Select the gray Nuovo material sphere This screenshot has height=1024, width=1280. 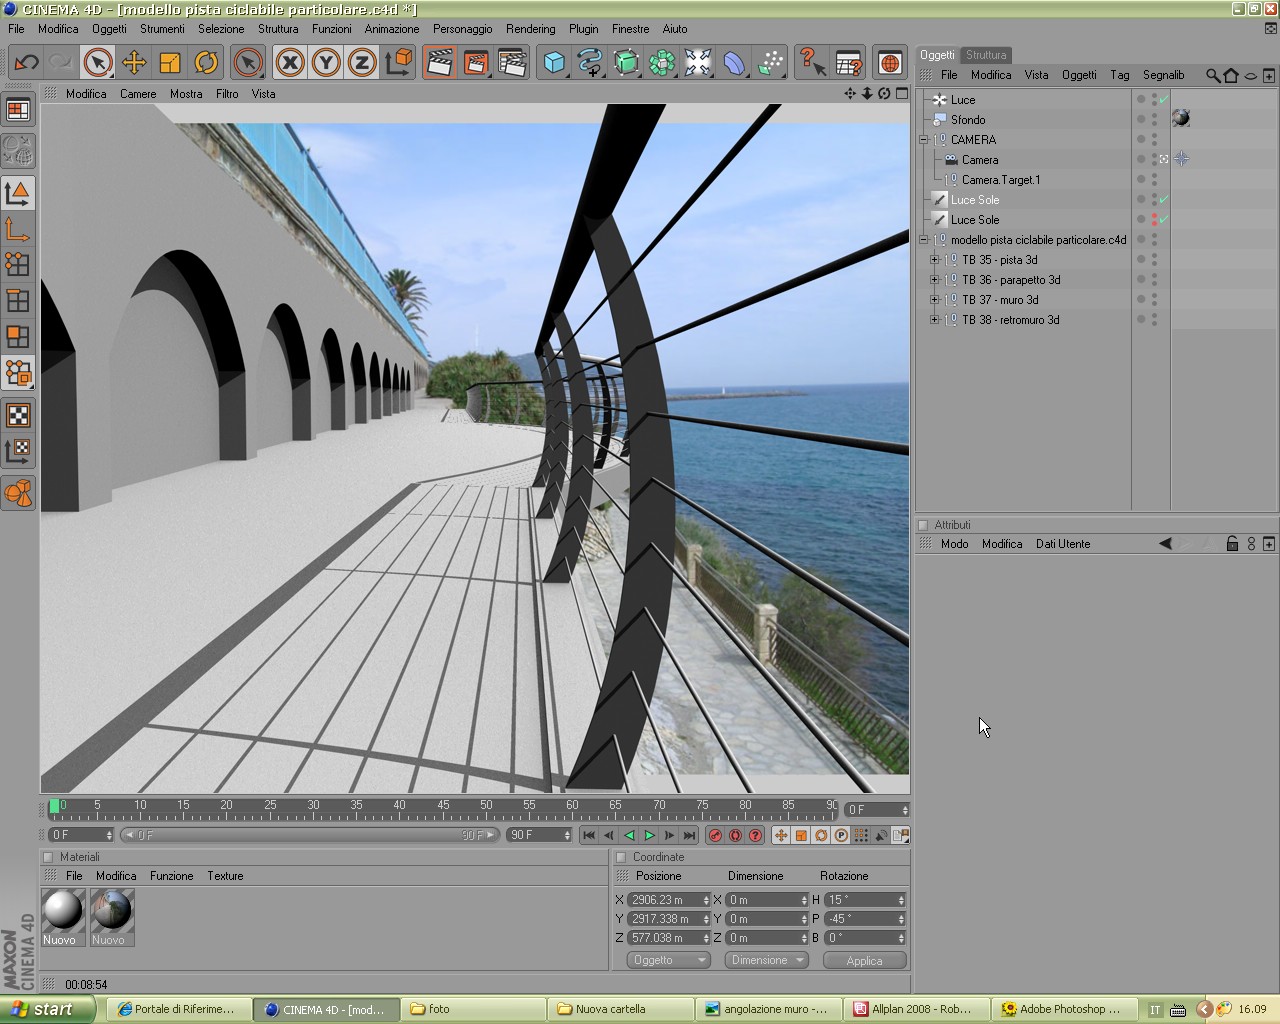click(63, 911)
